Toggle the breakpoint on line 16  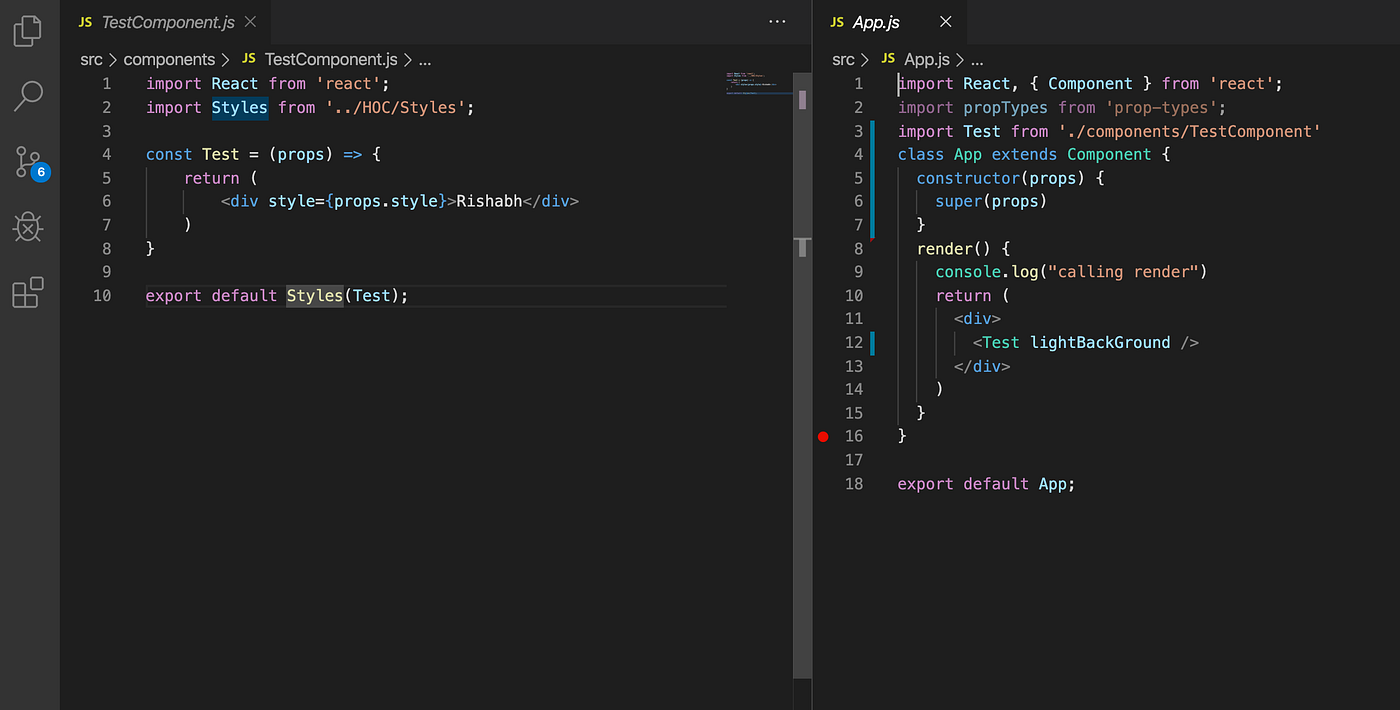coord(823,436)
